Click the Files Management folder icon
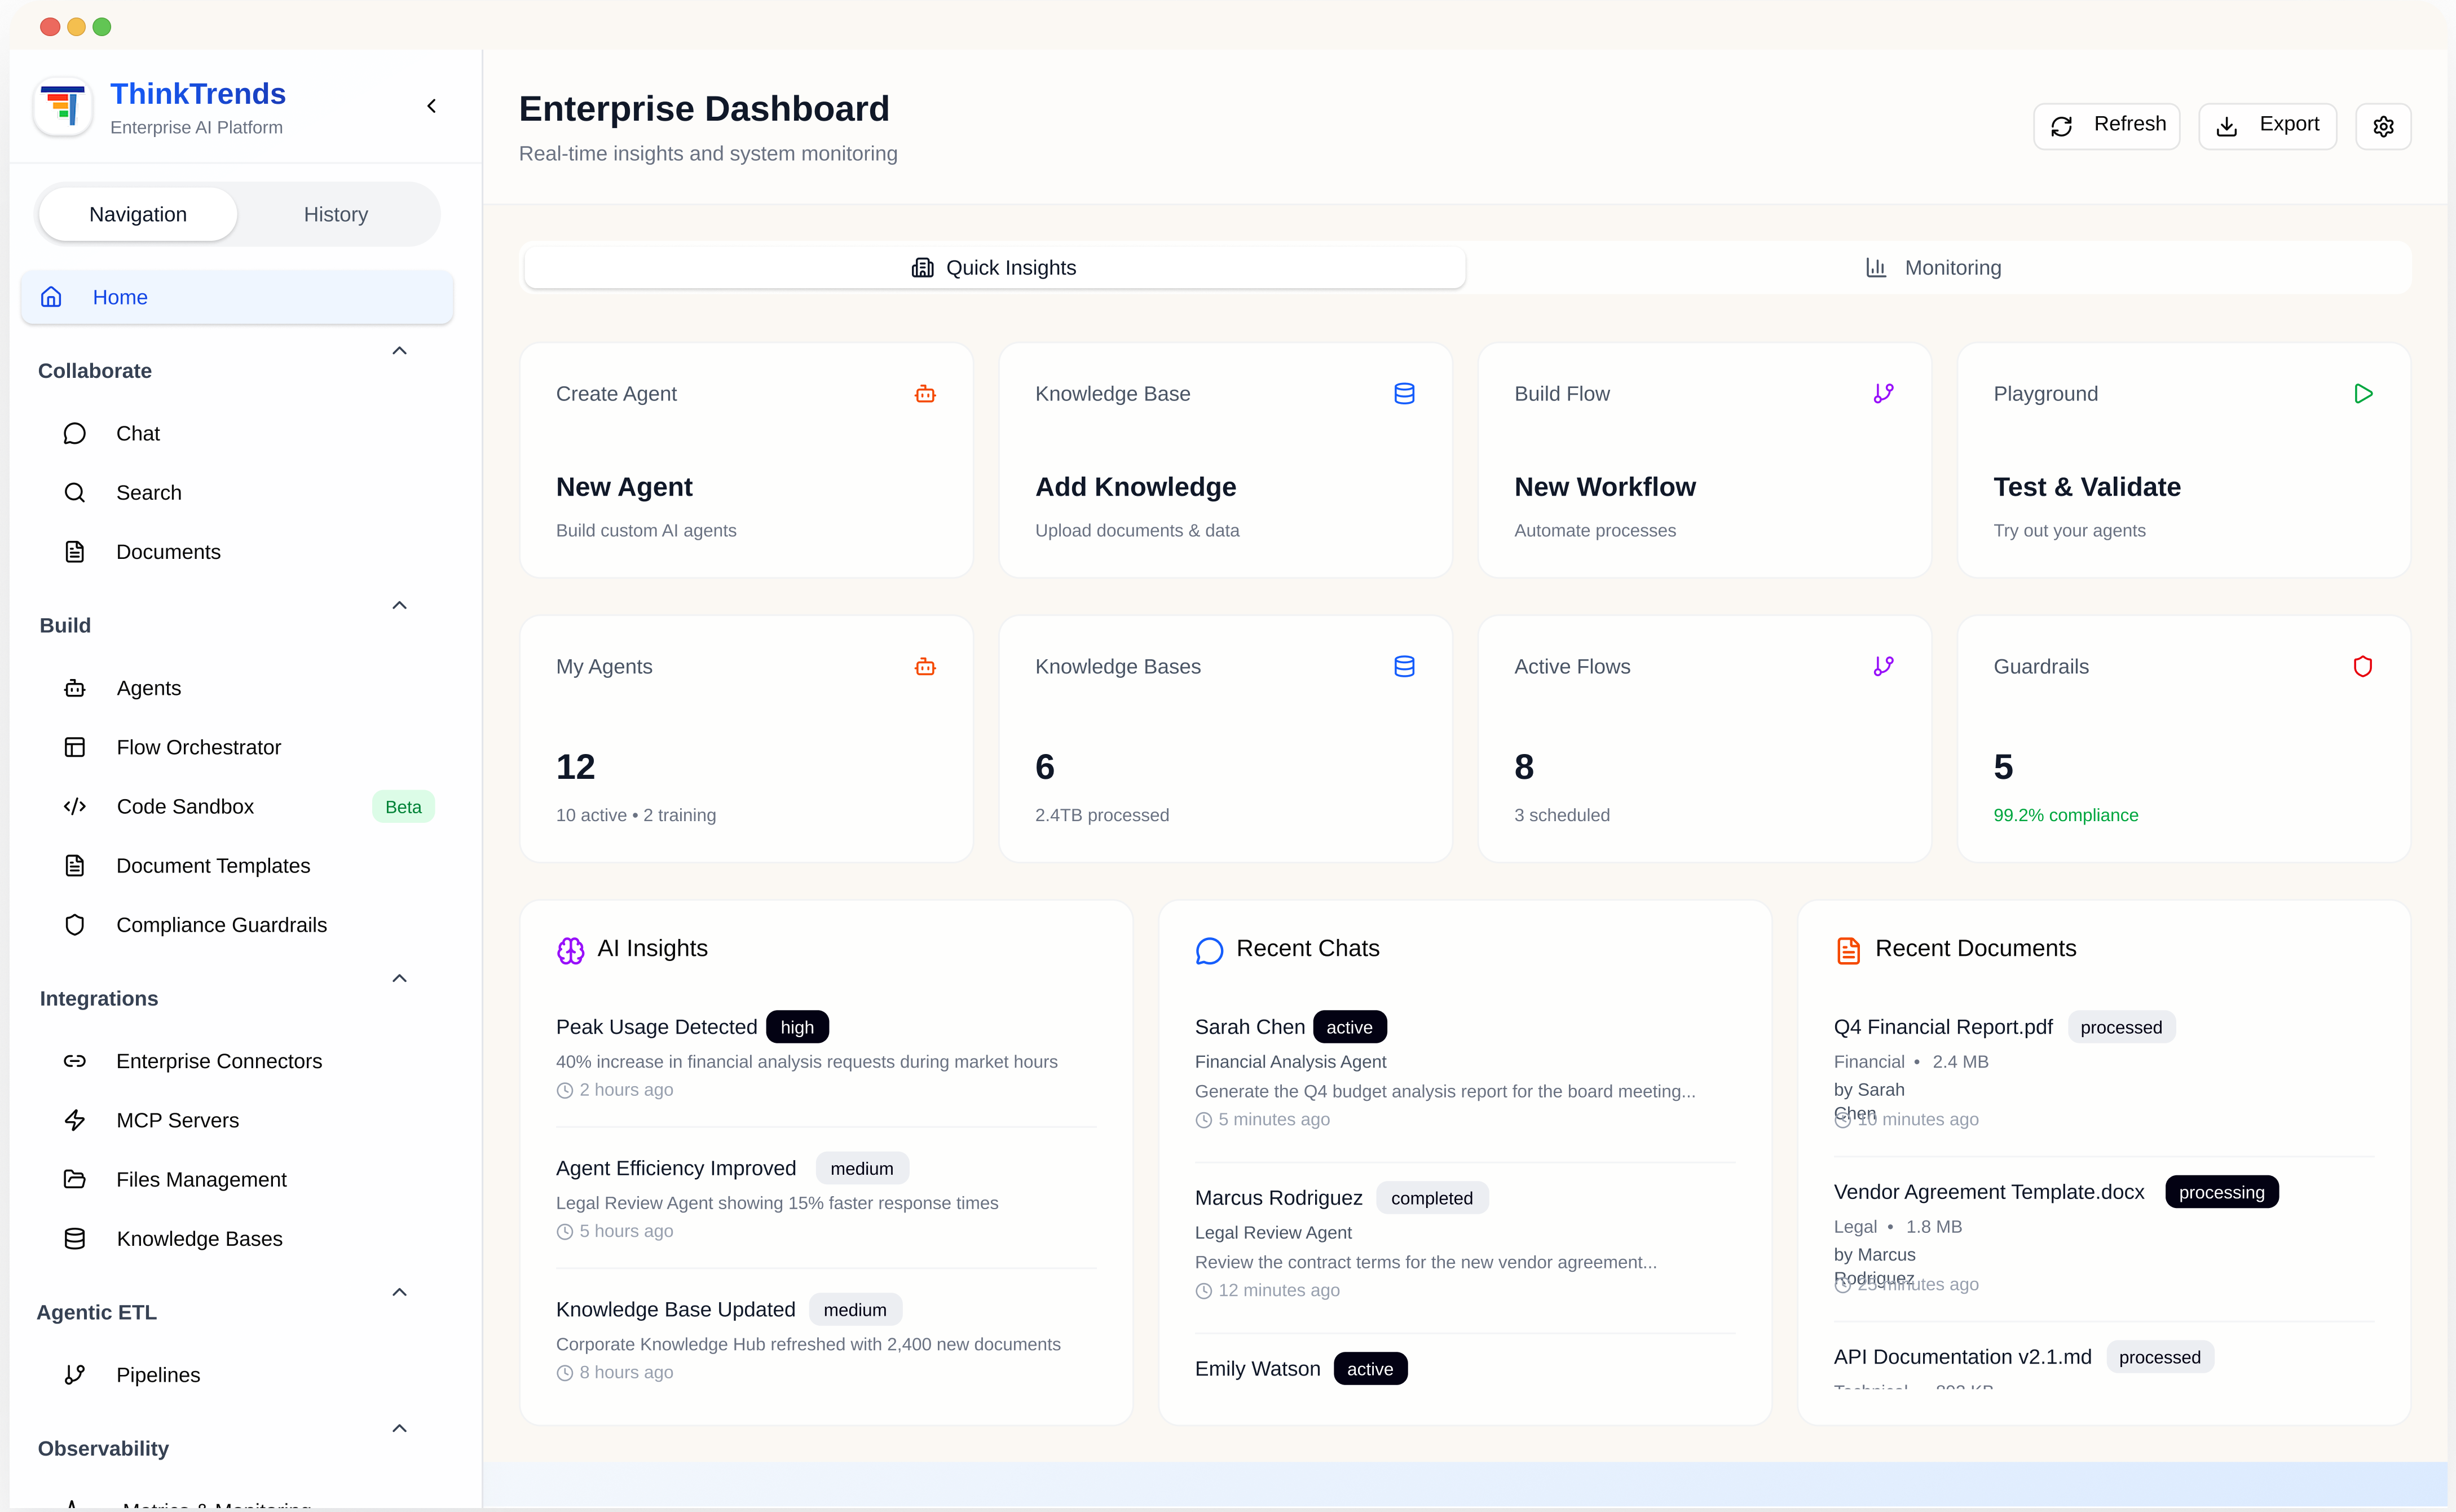Screen dimensions: 2456x1512 point(75,1179)
